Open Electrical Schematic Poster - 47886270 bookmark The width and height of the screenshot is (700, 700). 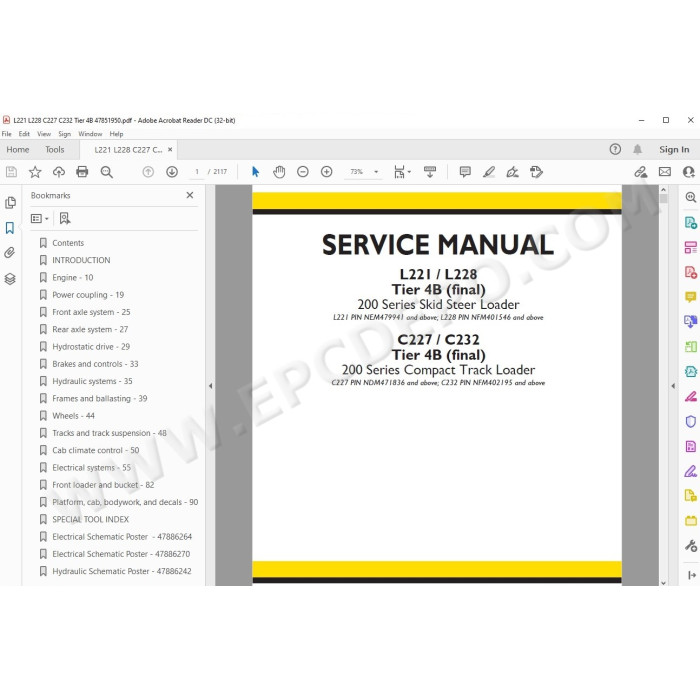point(121,554)
